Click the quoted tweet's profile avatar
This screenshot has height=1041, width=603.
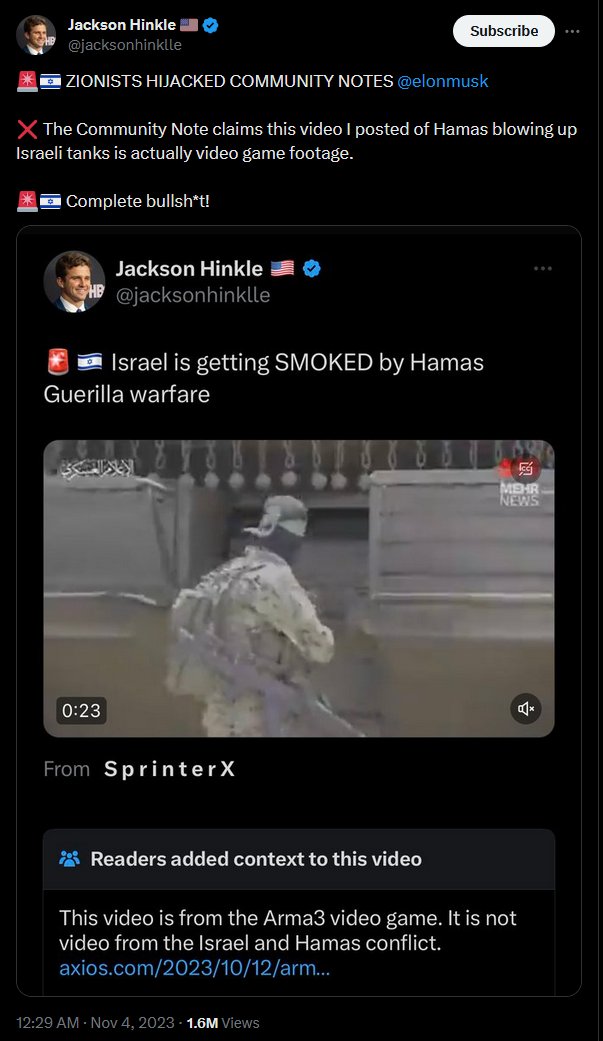coord(74,281)
